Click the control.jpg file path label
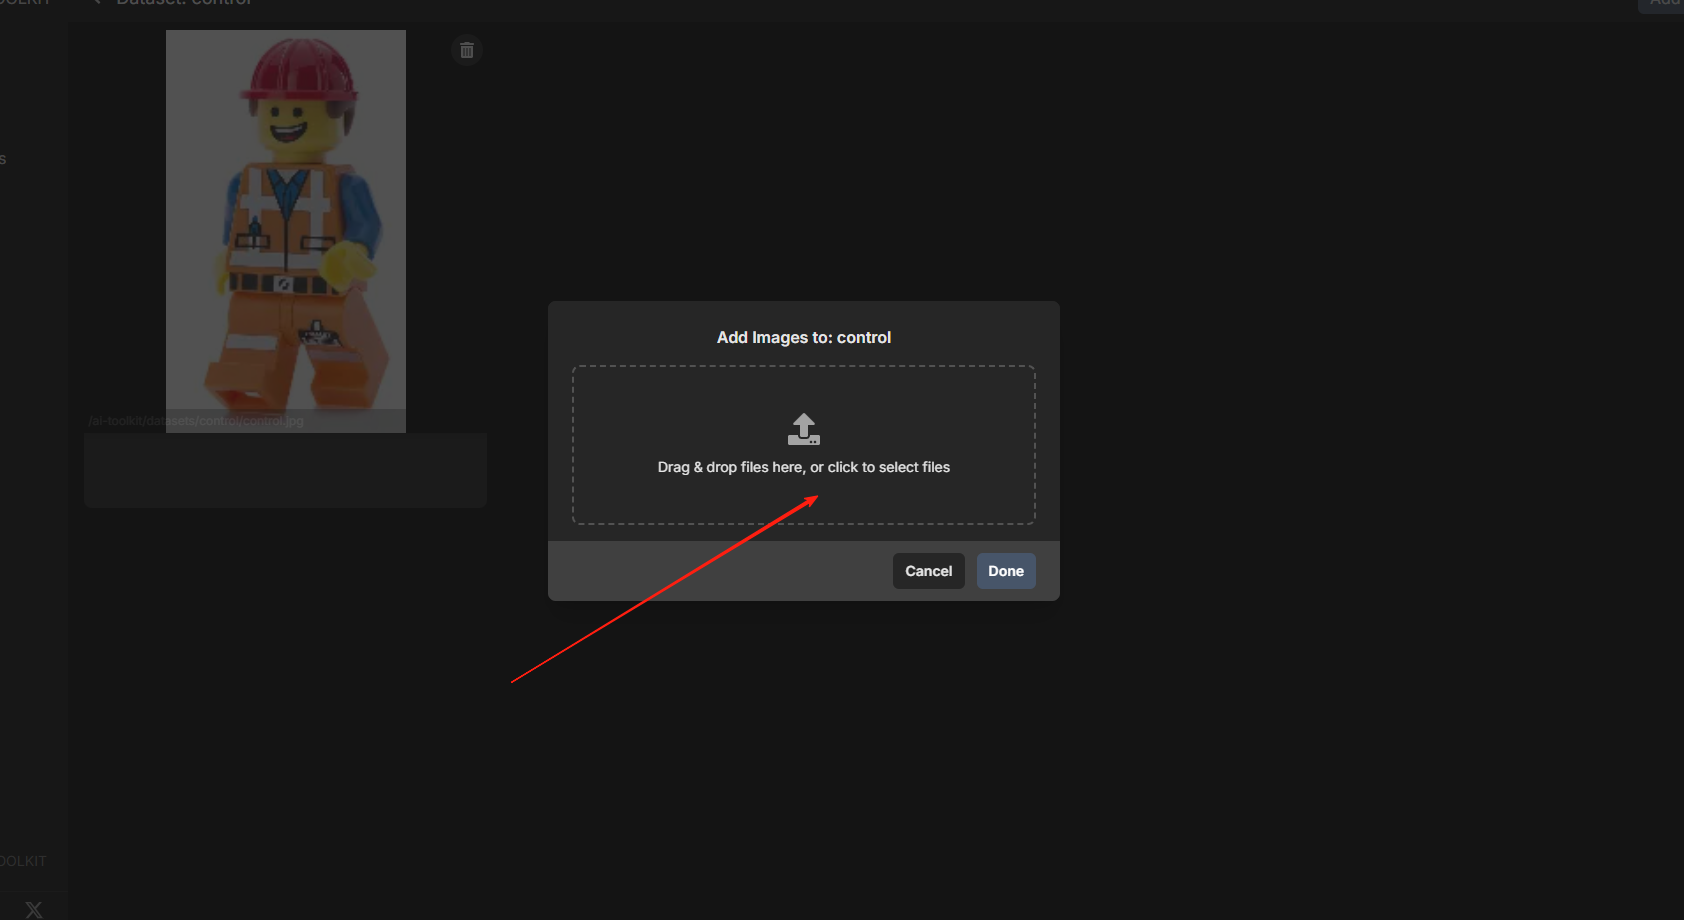This screenshot has width=1684, height=920. 196,421
